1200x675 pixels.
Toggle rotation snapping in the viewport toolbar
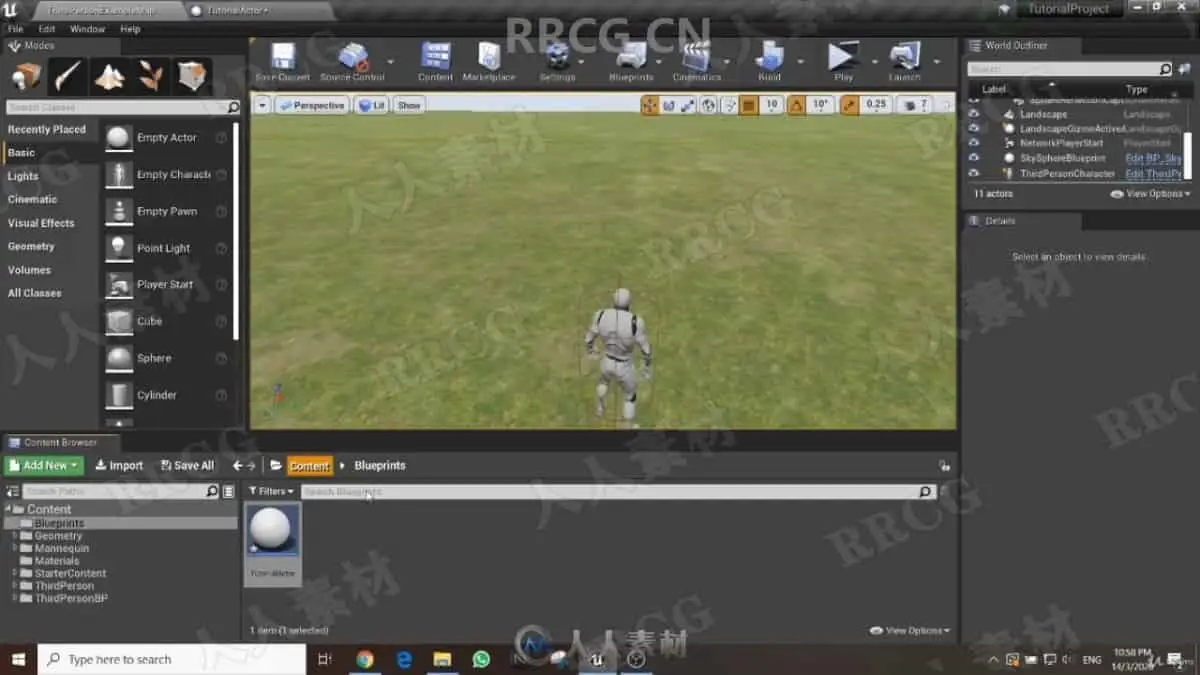tap(797, 105)
